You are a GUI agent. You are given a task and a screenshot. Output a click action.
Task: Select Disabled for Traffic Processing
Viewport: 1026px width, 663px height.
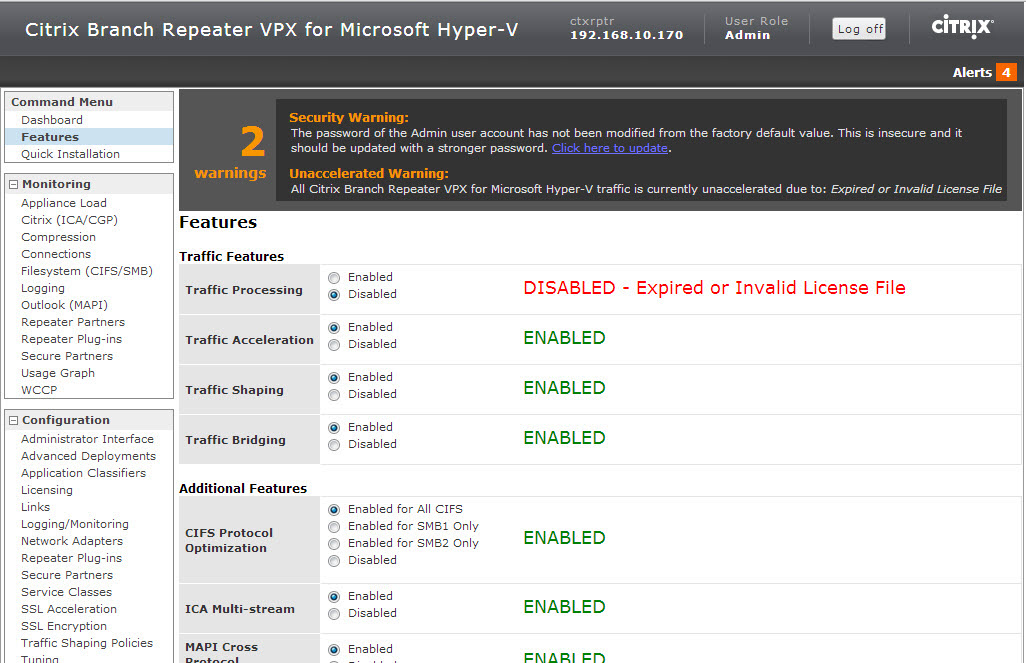point(334,295)
